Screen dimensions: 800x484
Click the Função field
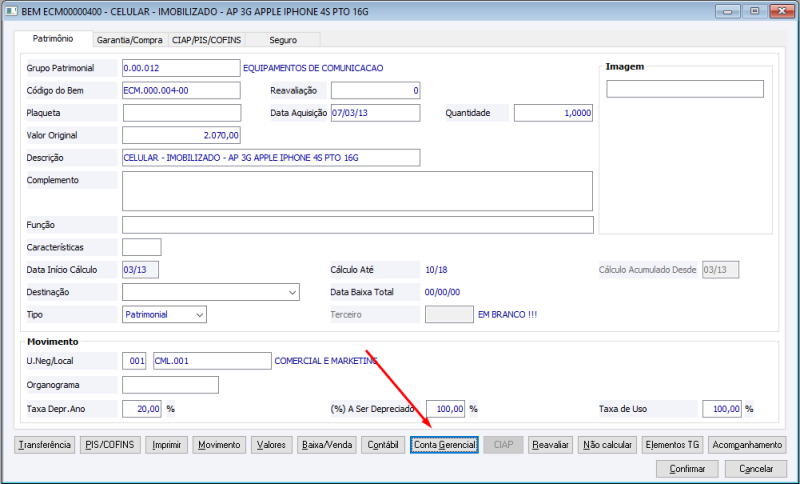pyautogui.click(x=358, y=225)
